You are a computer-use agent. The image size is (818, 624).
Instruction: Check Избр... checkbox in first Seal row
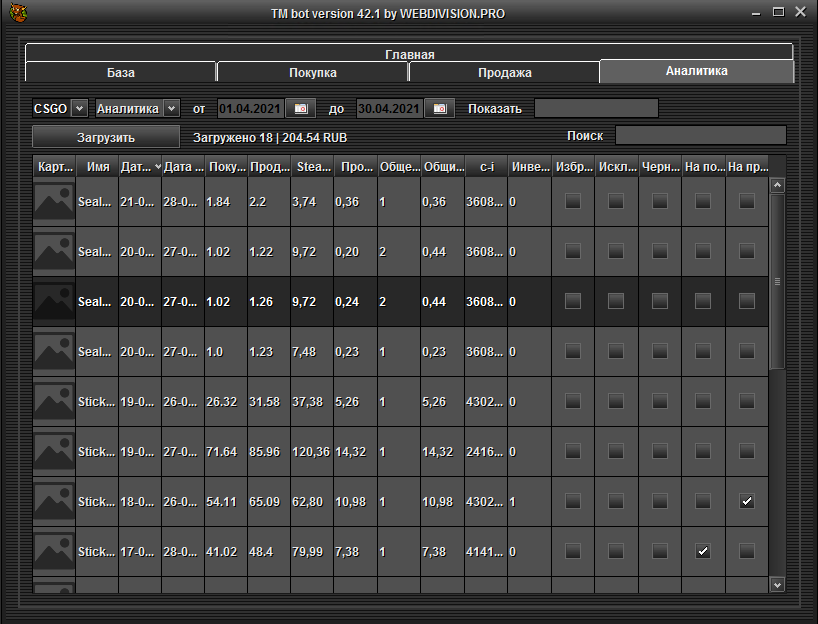point(572,202)
